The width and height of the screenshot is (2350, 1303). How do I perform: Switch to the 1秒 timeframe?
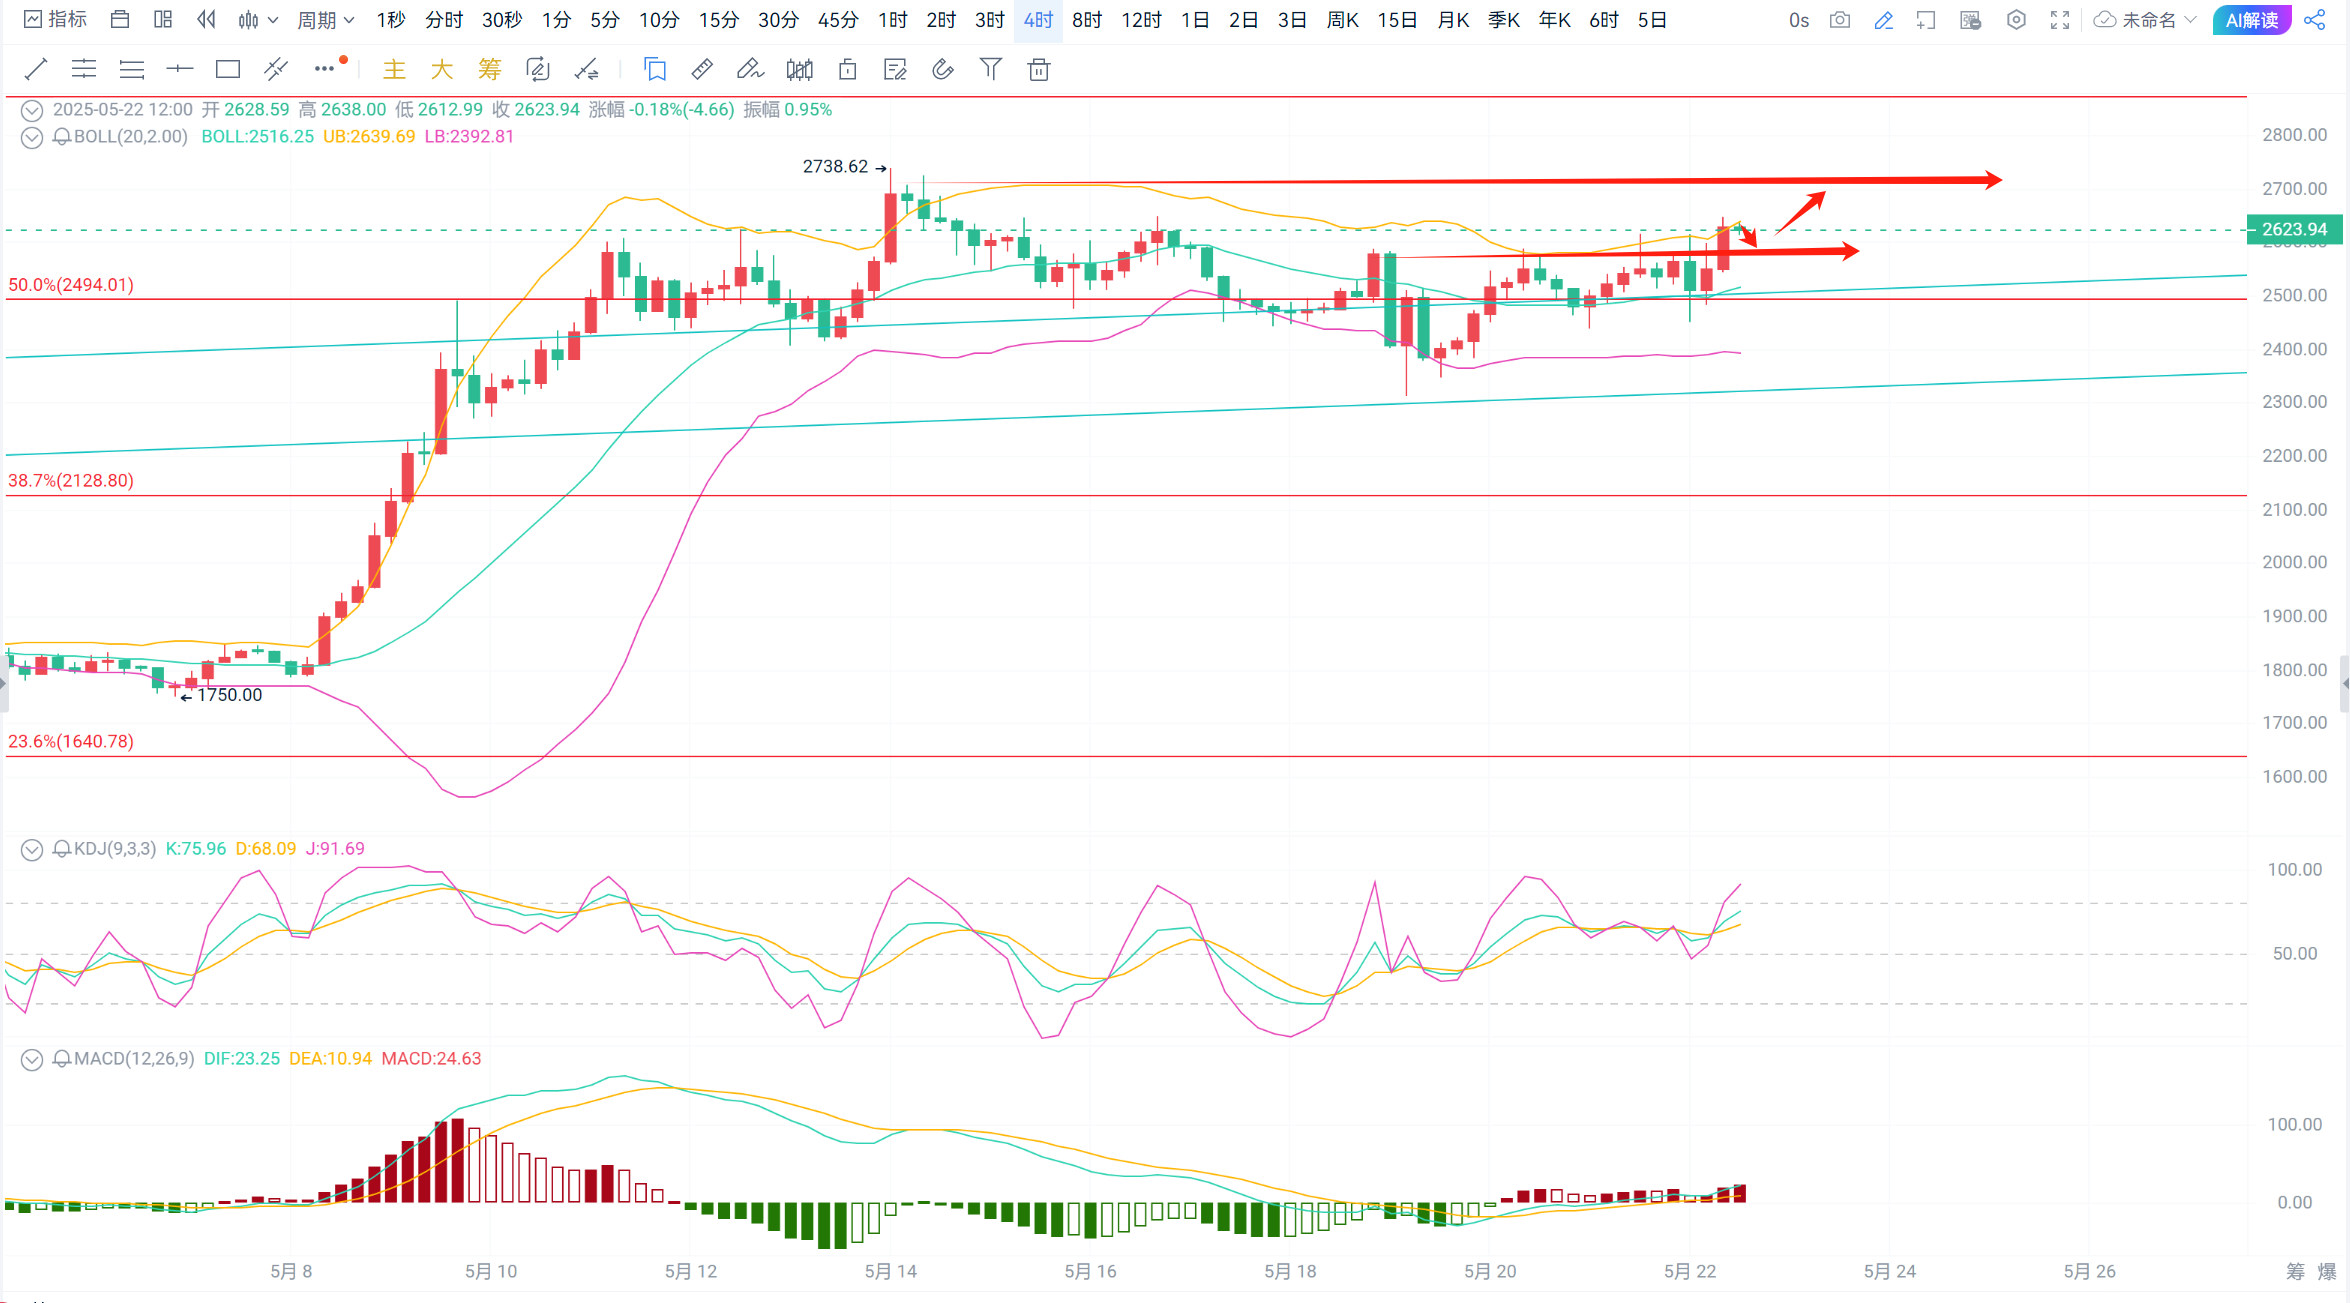(x=391, y=19)
